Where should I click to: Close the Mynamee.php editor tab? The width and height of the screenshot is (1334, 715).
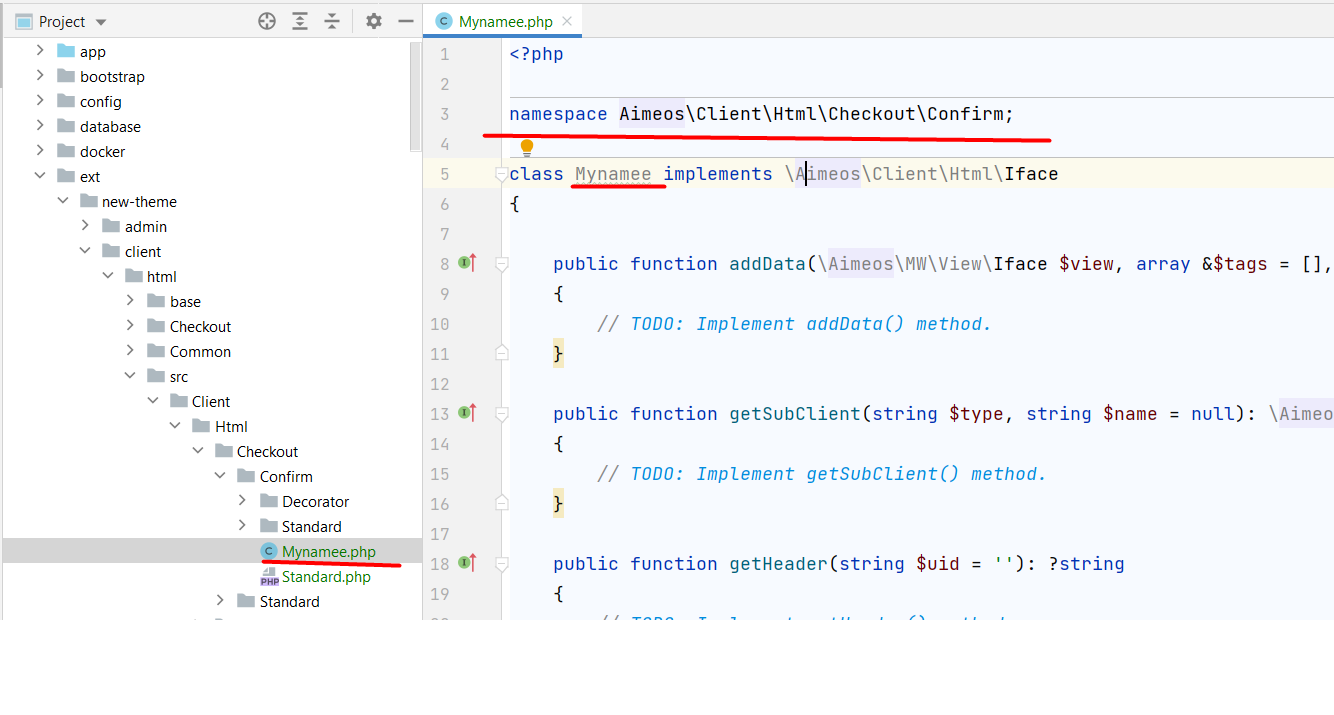point(568,21)
